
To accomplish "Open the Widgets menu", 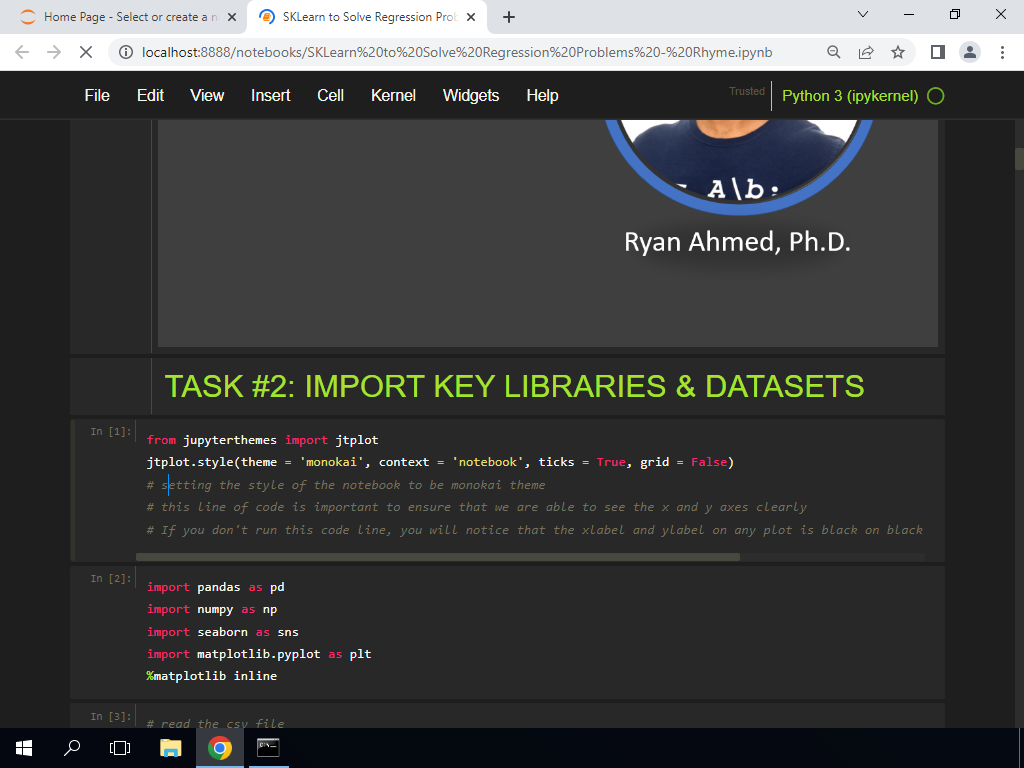I will 471,95.
